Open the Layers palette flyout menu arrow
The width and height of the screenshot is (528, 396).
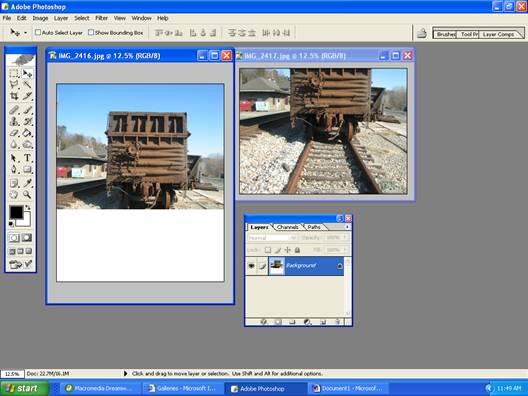click(347, 227)
